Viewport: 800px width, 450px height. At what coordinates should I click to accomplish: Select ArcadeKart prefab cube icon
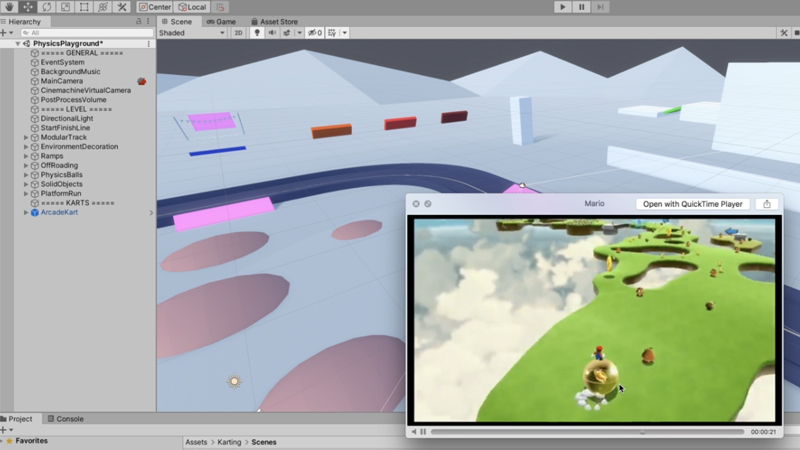[x=35, y=212]
